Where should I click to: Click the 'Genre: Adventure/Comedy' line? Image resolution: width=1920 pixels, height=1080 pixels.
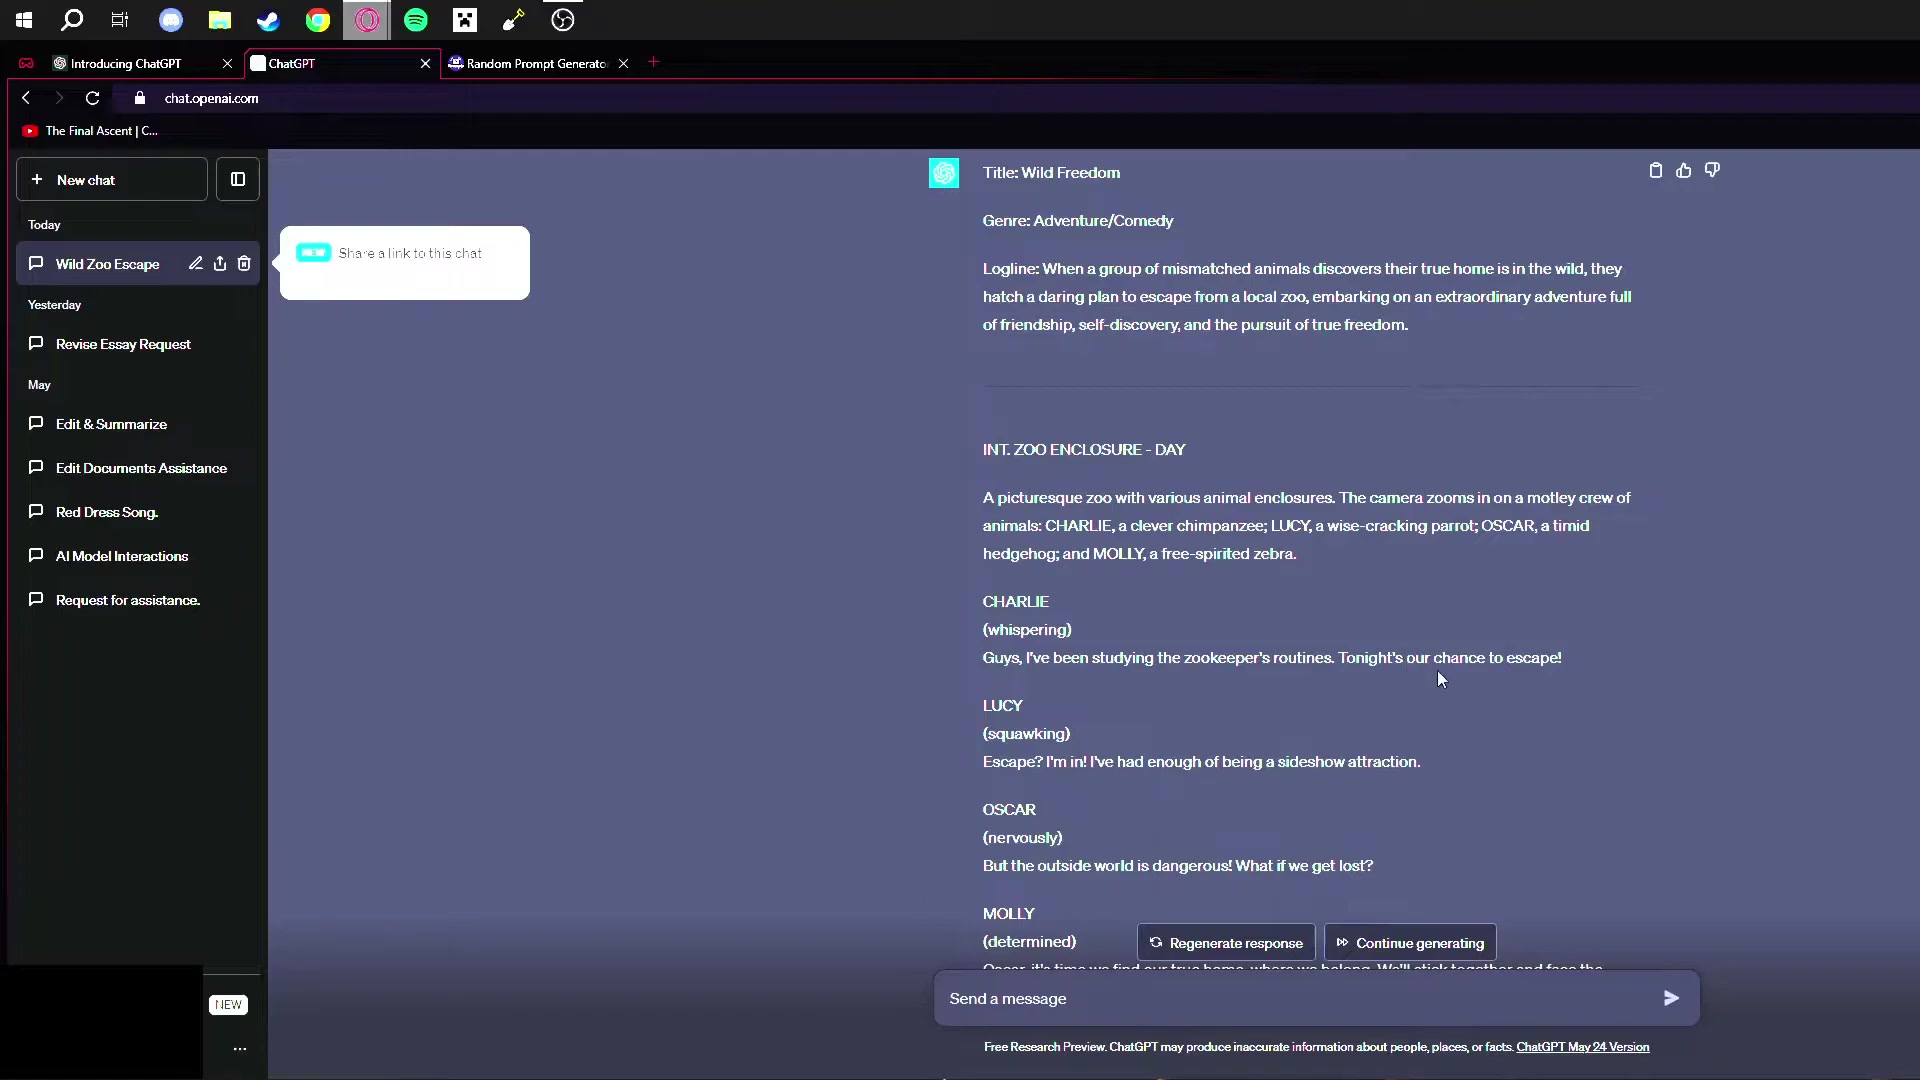pyautogui.click(x=1078, y=221)
